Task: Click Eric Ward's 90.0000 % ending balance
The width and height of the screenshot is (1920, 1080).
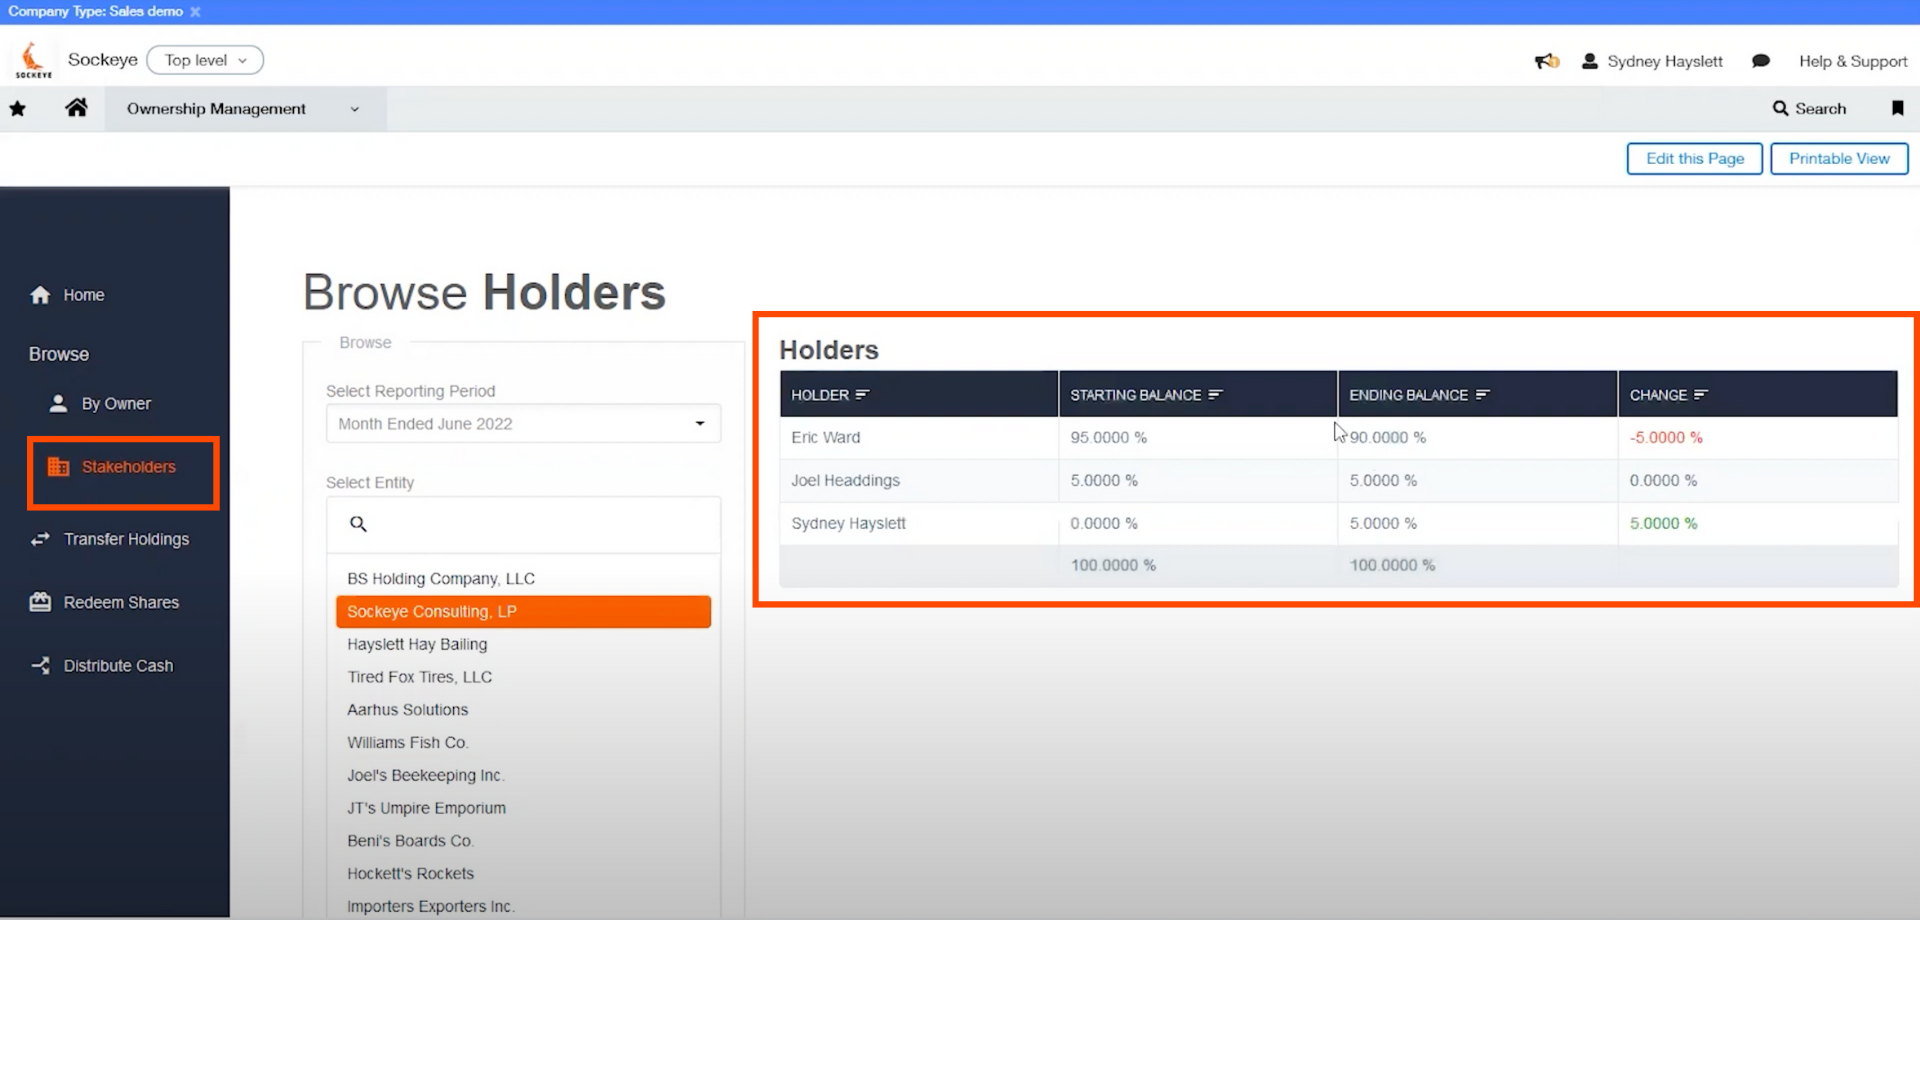Action: (1387, 438)
